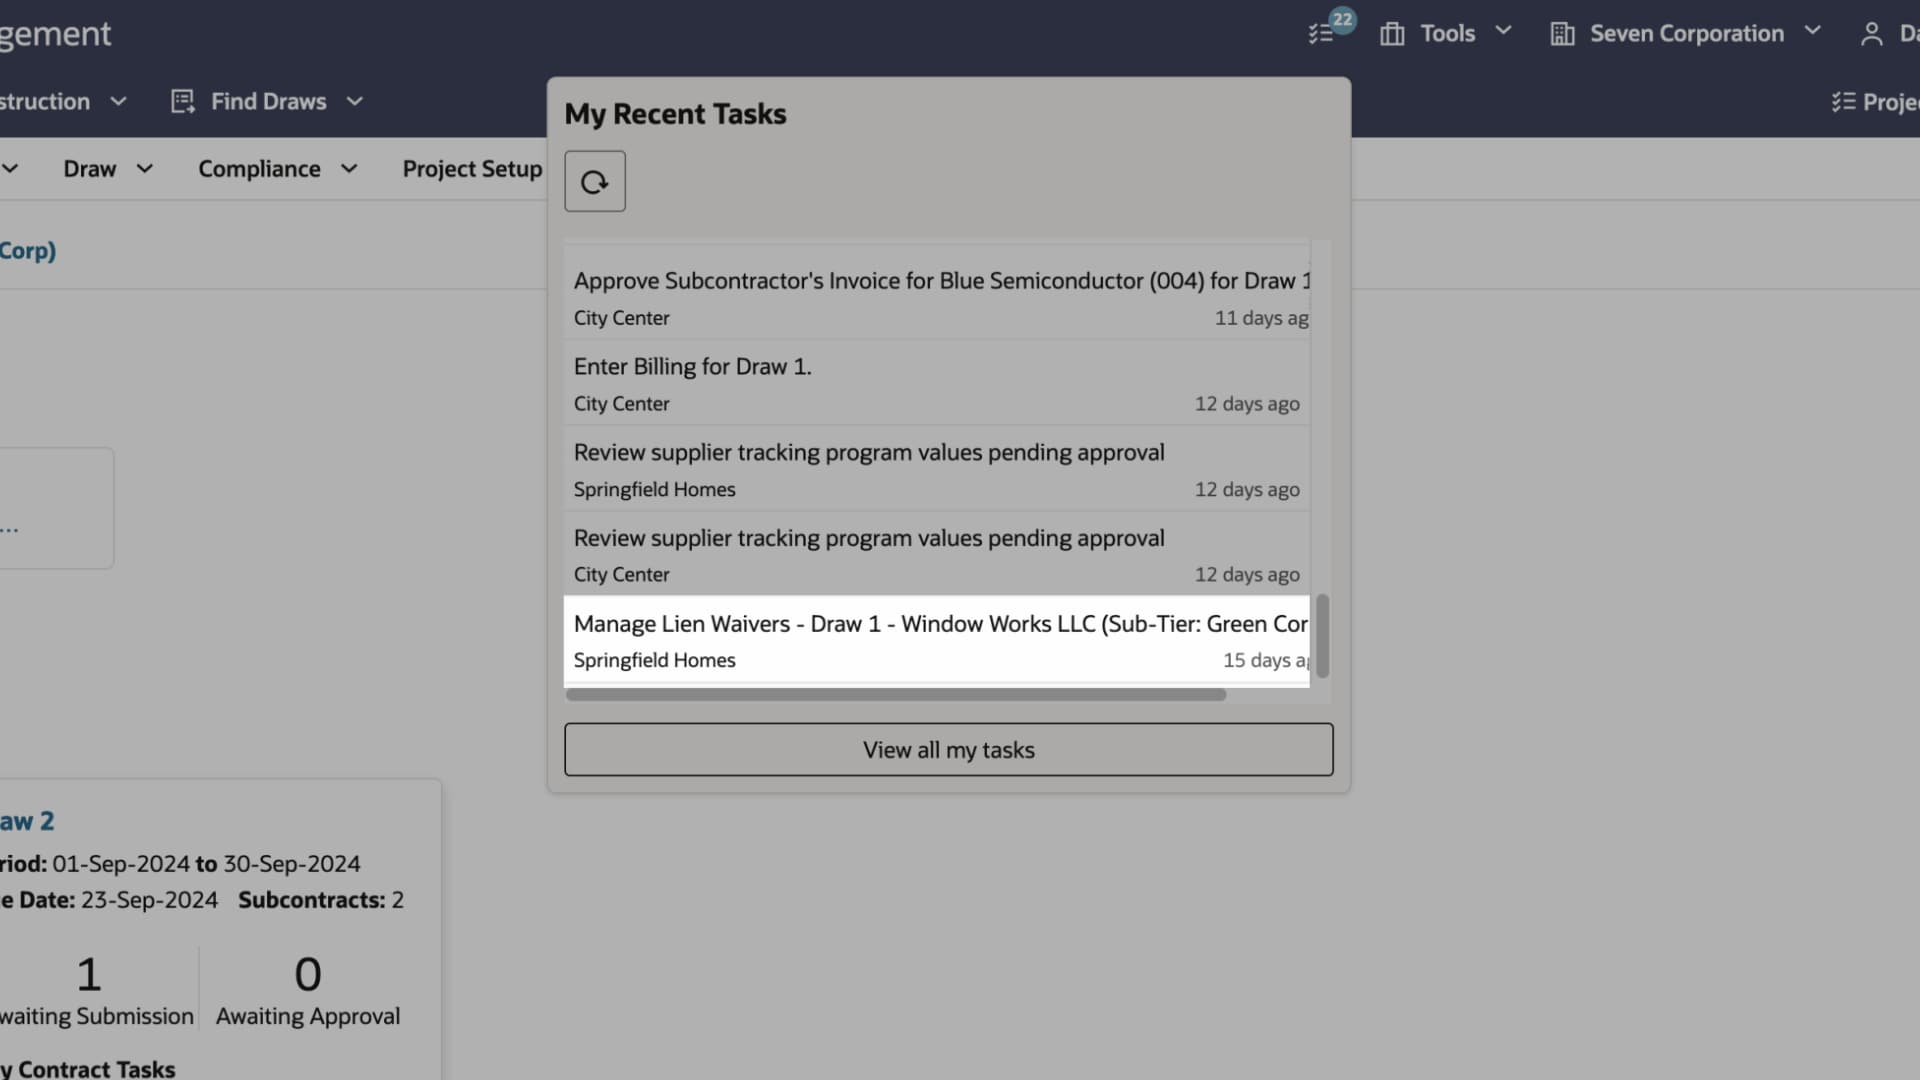Open the user profile icon
This screenshot has width=1920, height=1080.
pos(1870,34)
